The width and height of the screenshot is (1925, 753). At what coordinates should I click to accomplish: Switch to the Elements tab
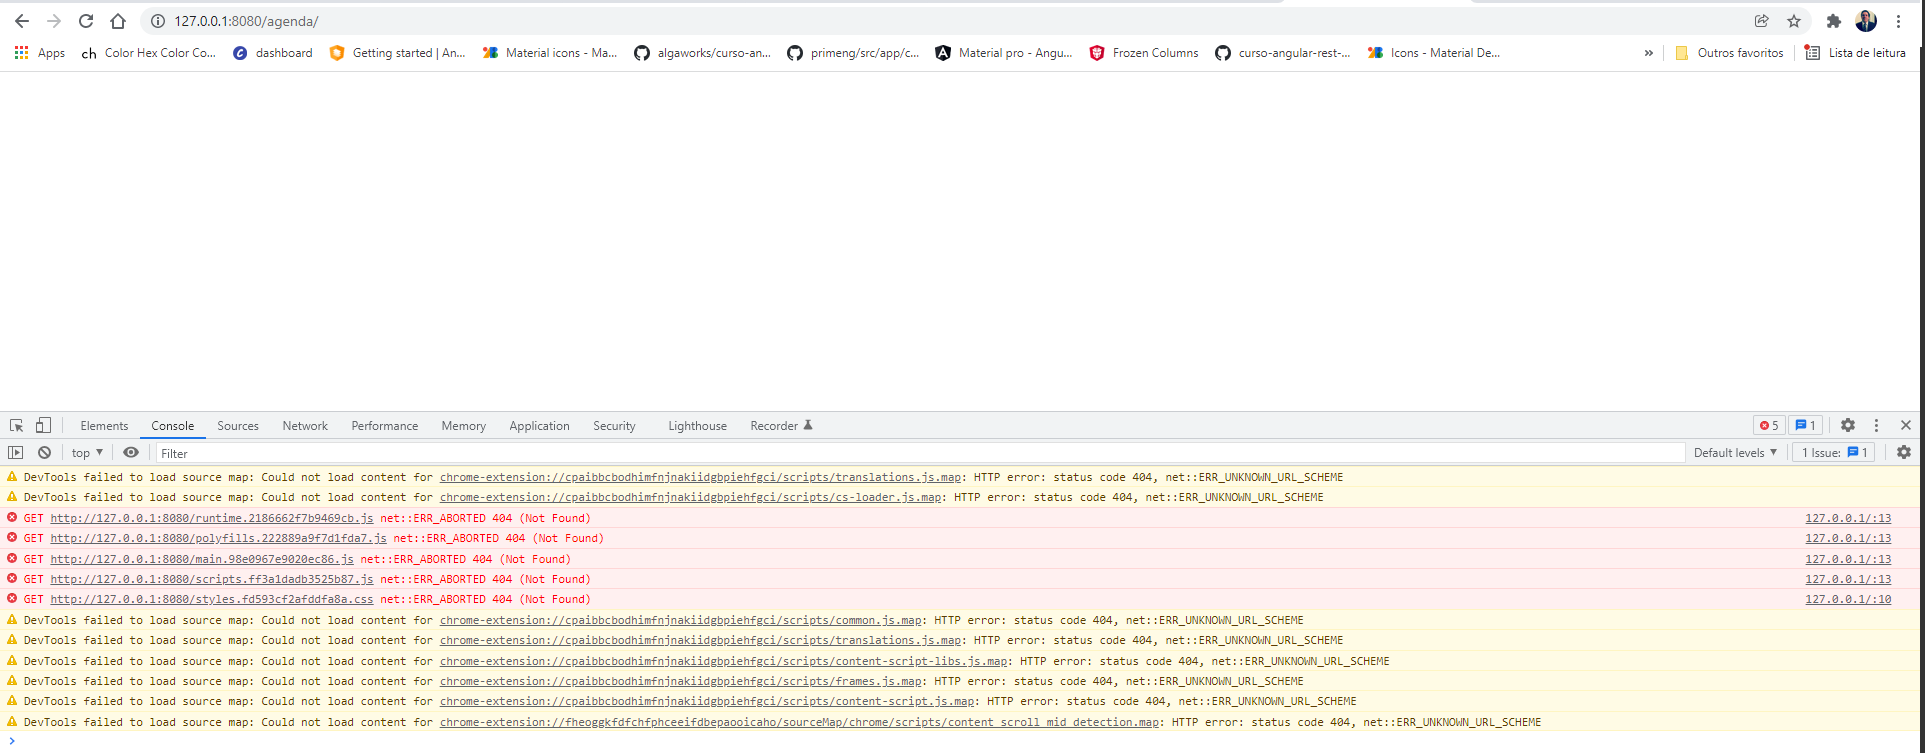click(x=104, y=426)
